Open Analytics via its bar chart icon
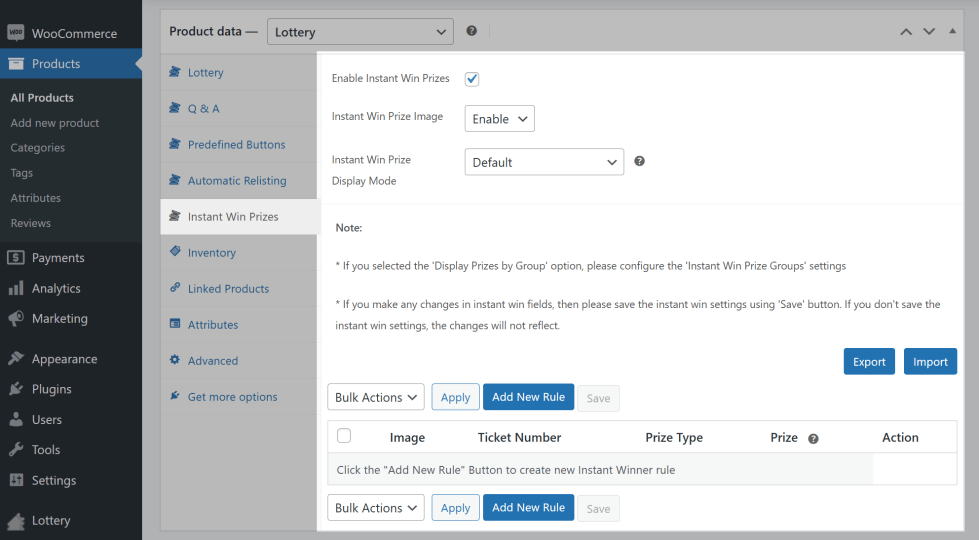The width and height of the screenshot is (979, 540). pos(16,288)
